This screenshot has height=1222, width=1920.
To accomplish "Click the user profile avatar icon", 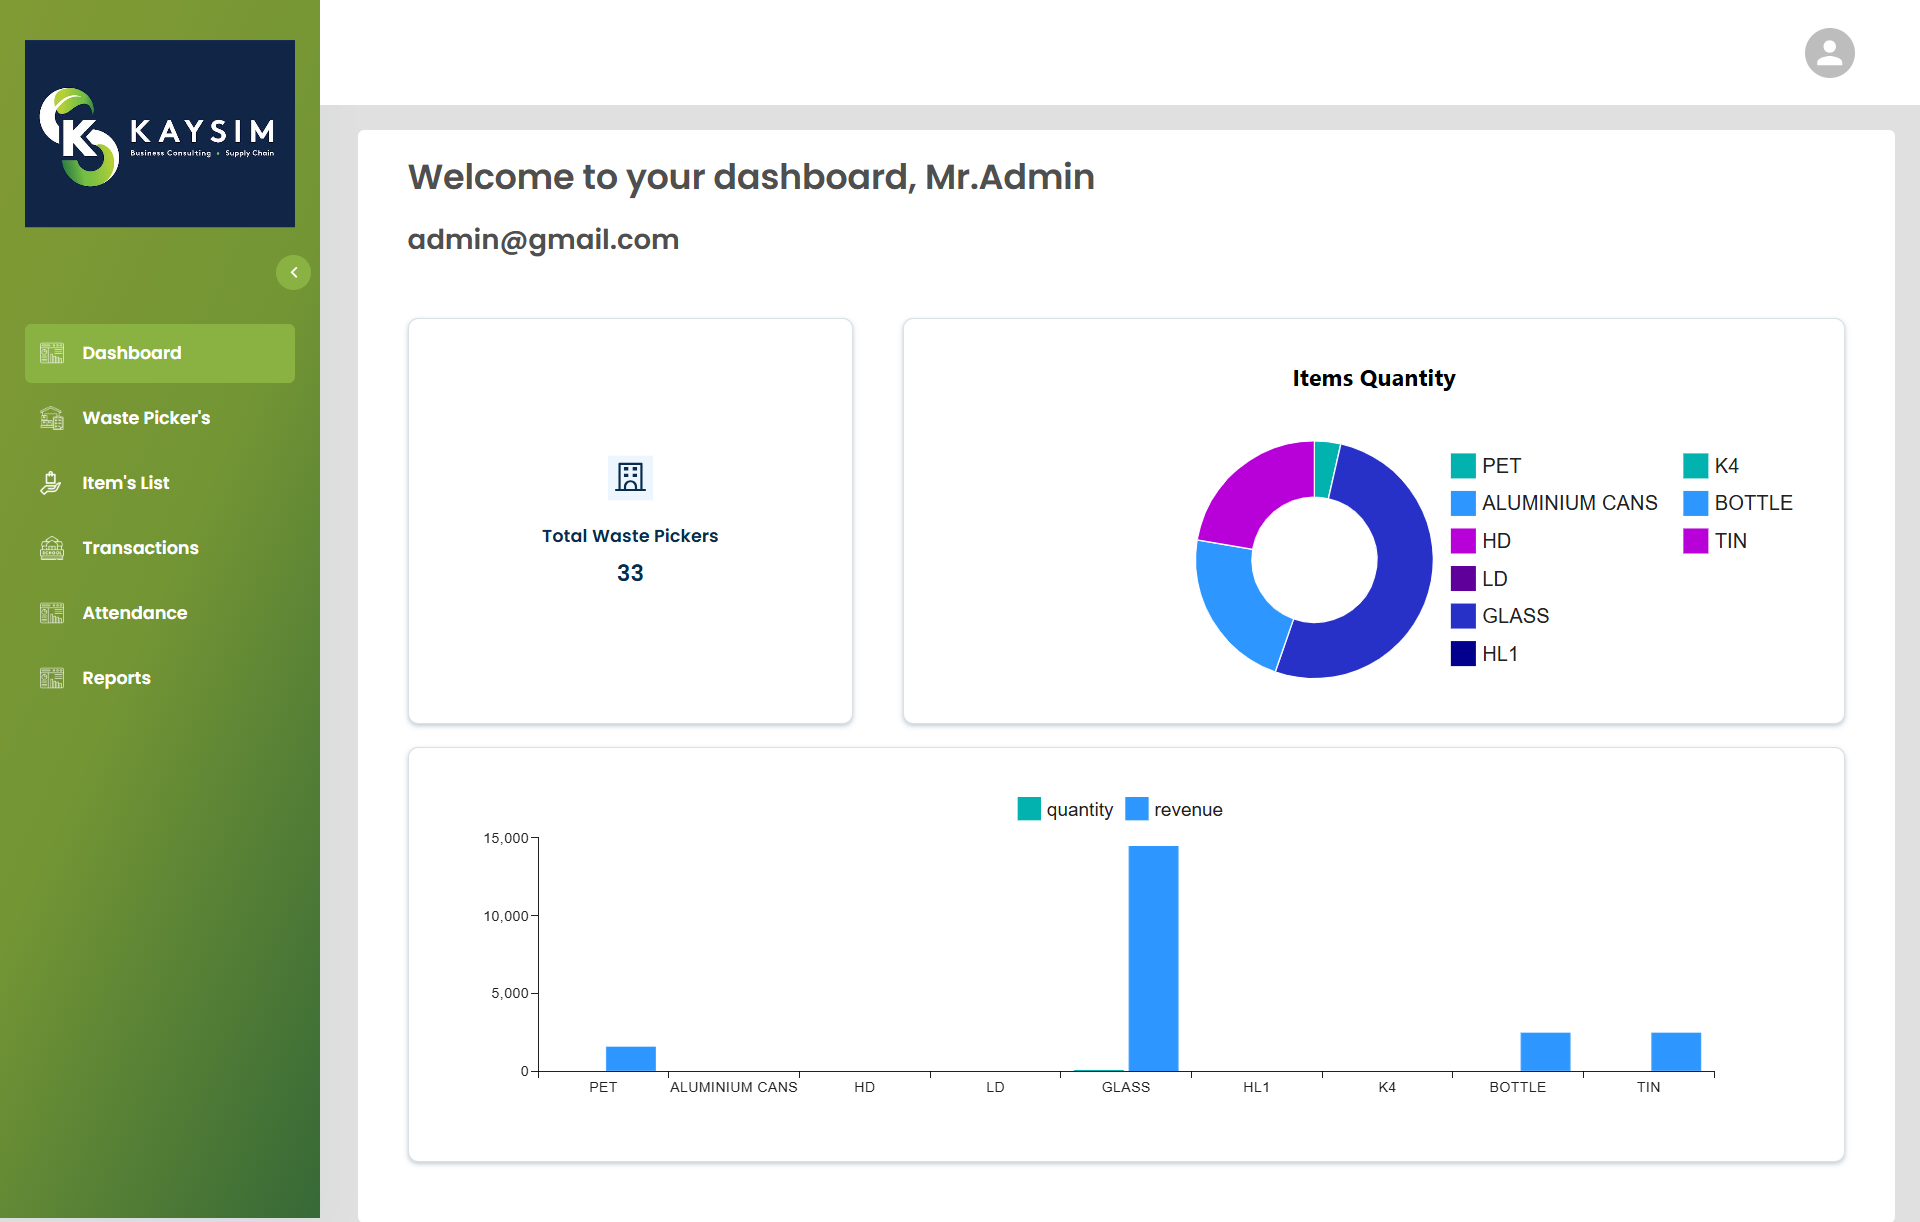I will 1829,53.
